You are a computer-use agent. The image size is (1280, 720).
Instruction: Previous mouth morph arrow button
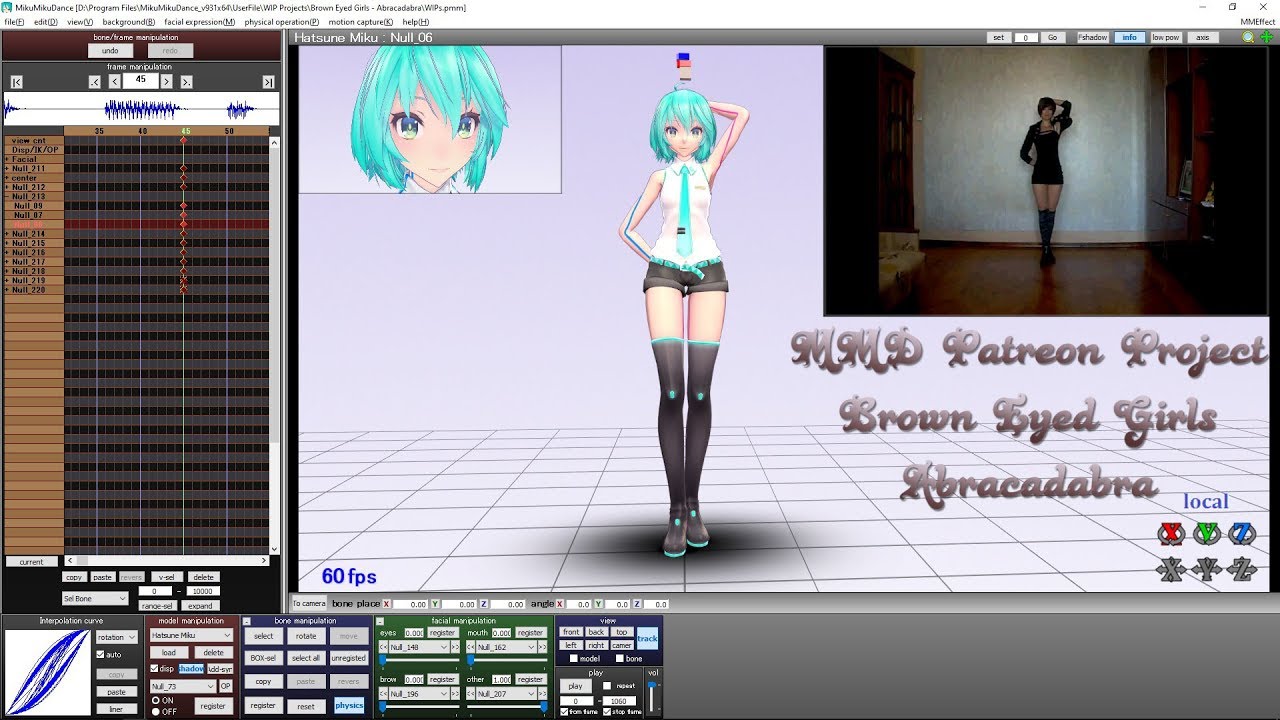click(471, 647)
